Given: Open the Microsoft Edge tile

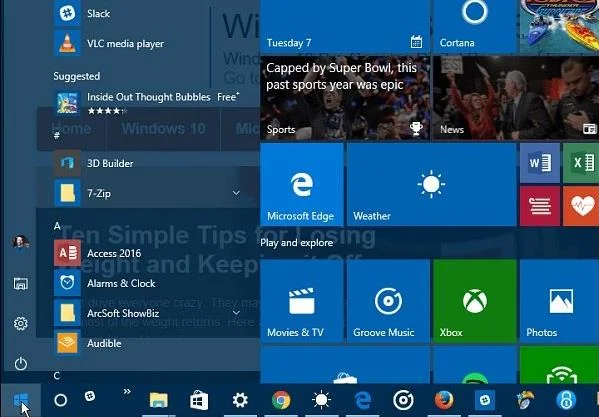Looking at the screenshot, I should (x=301, y=184).
